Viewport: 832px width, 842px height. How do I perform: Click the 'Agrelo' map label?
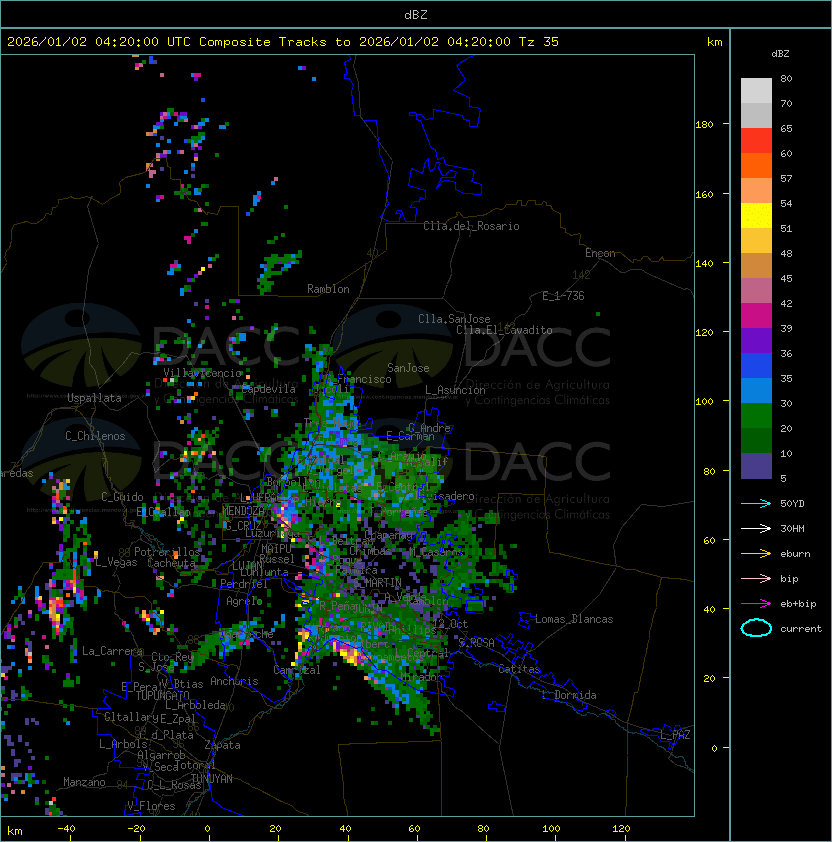click(244, 601)
